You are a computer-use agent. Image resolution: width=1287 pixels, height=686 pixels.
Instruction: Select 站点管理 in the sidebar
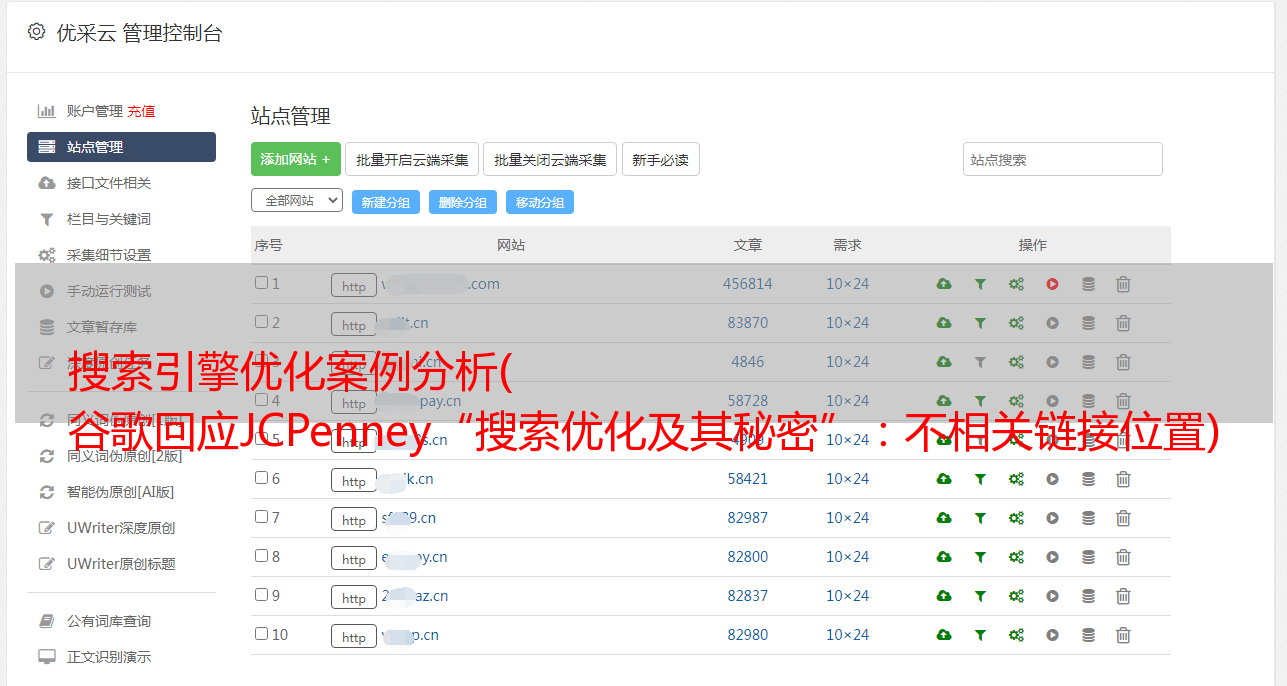click(121, 147)
